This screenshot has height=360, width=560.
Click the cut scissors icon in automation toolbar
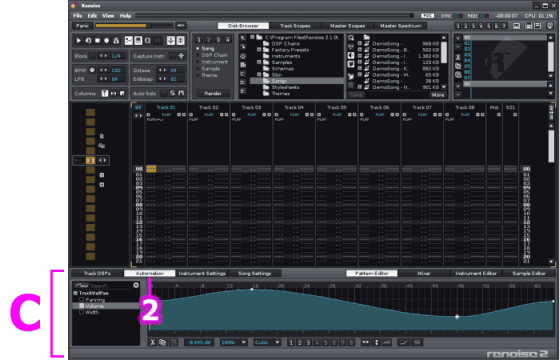click(152, 342)
